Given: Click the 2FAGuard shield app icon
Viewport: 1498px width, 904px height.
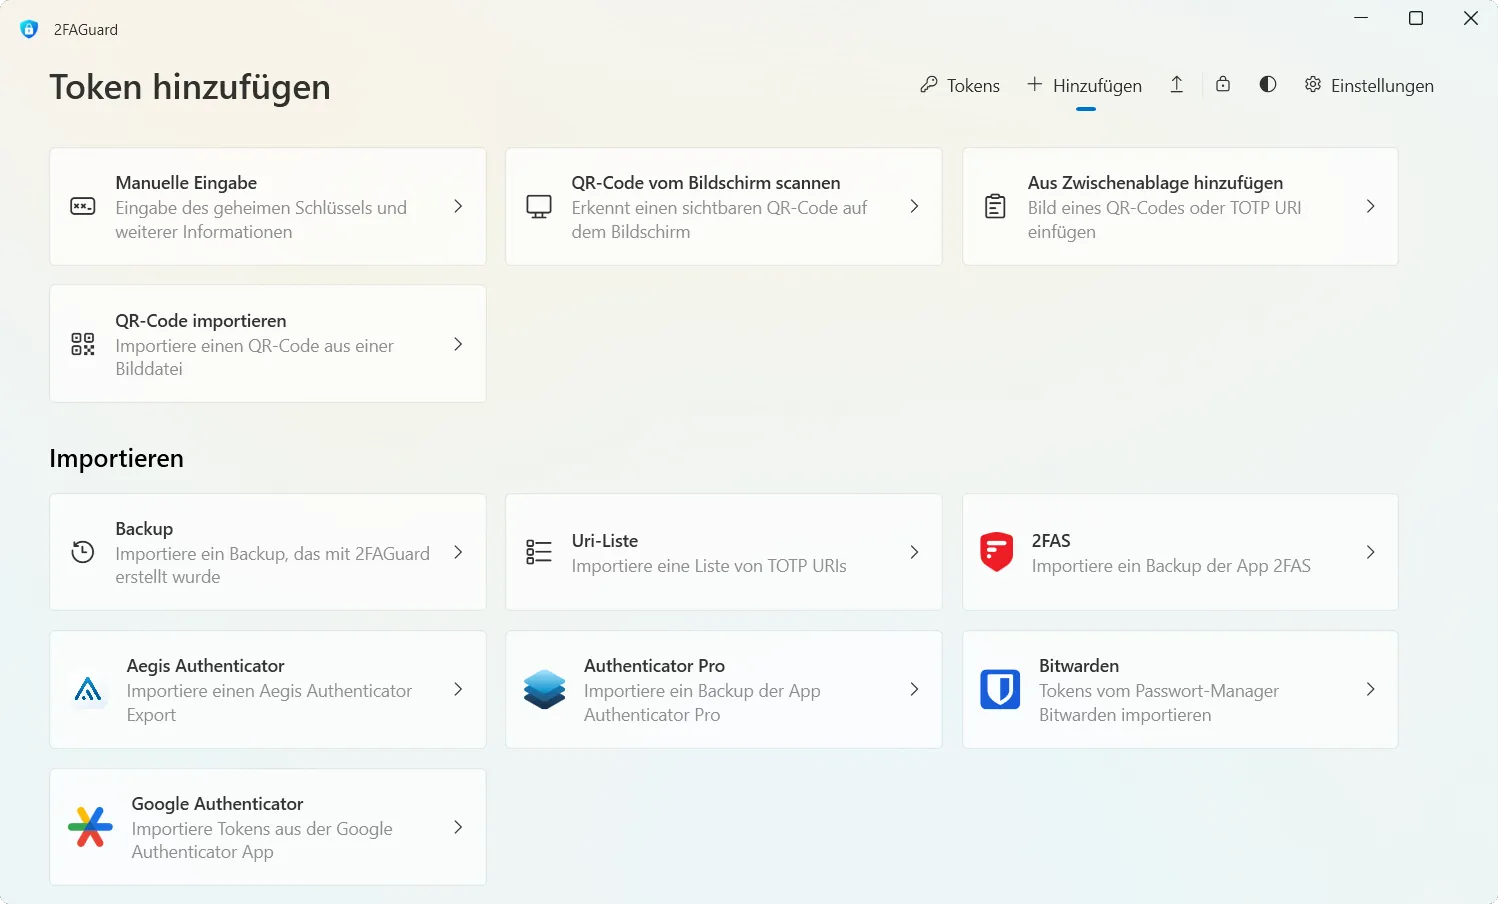Looking at the screenshot, I should [29, 29].
